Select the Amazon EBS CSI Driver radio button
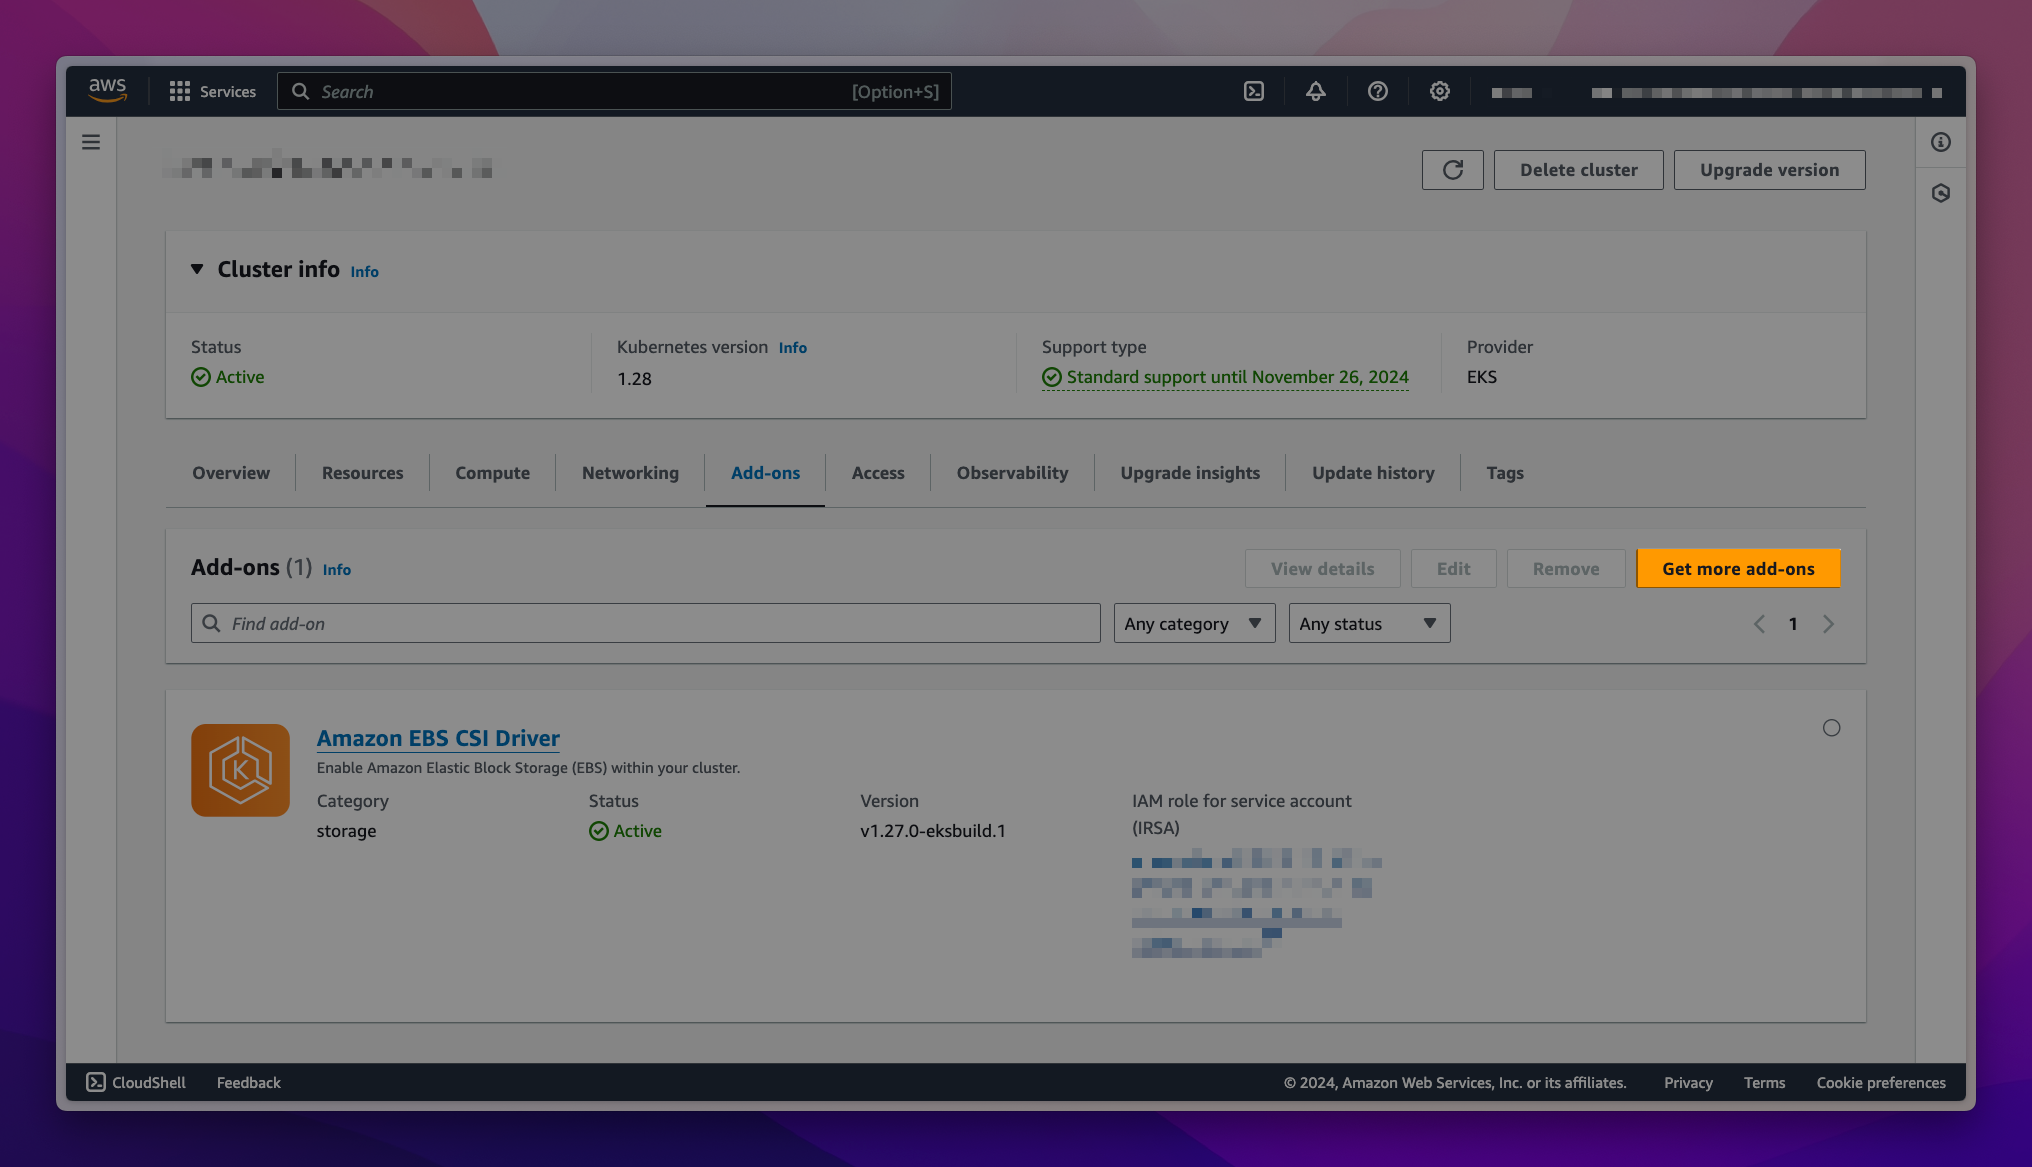Screen dimensions: 2032x1167 (x=1831, y=727)
